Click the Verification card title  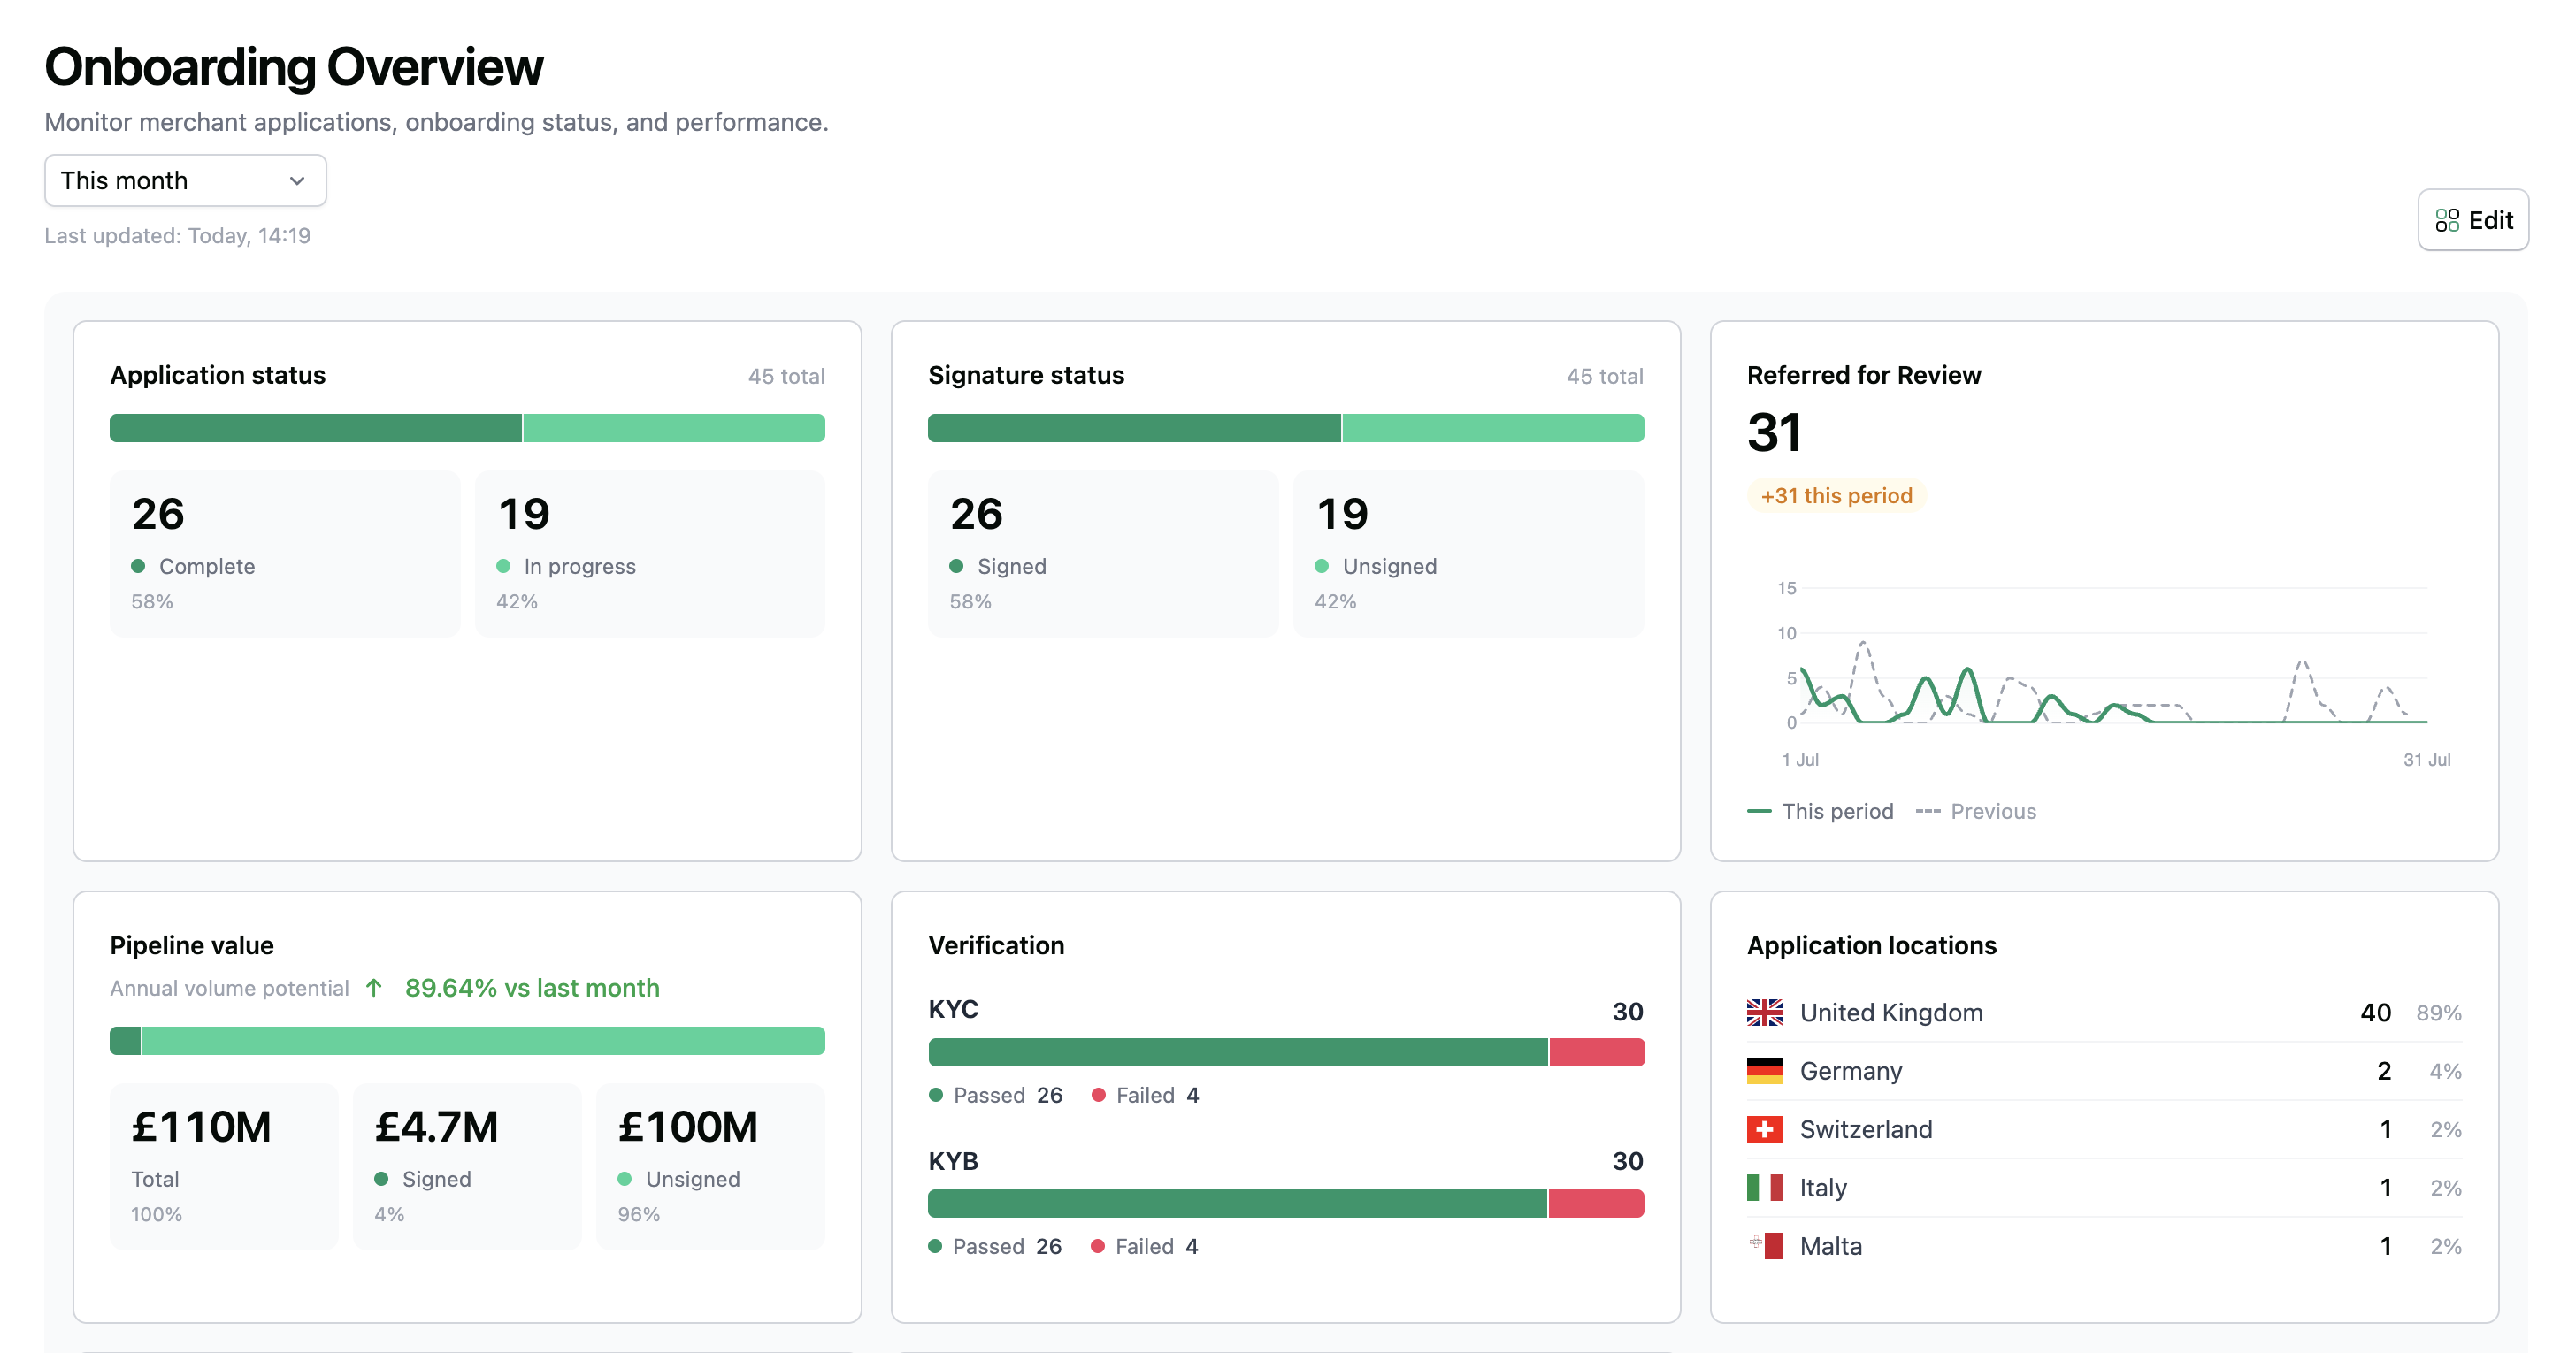996,945
